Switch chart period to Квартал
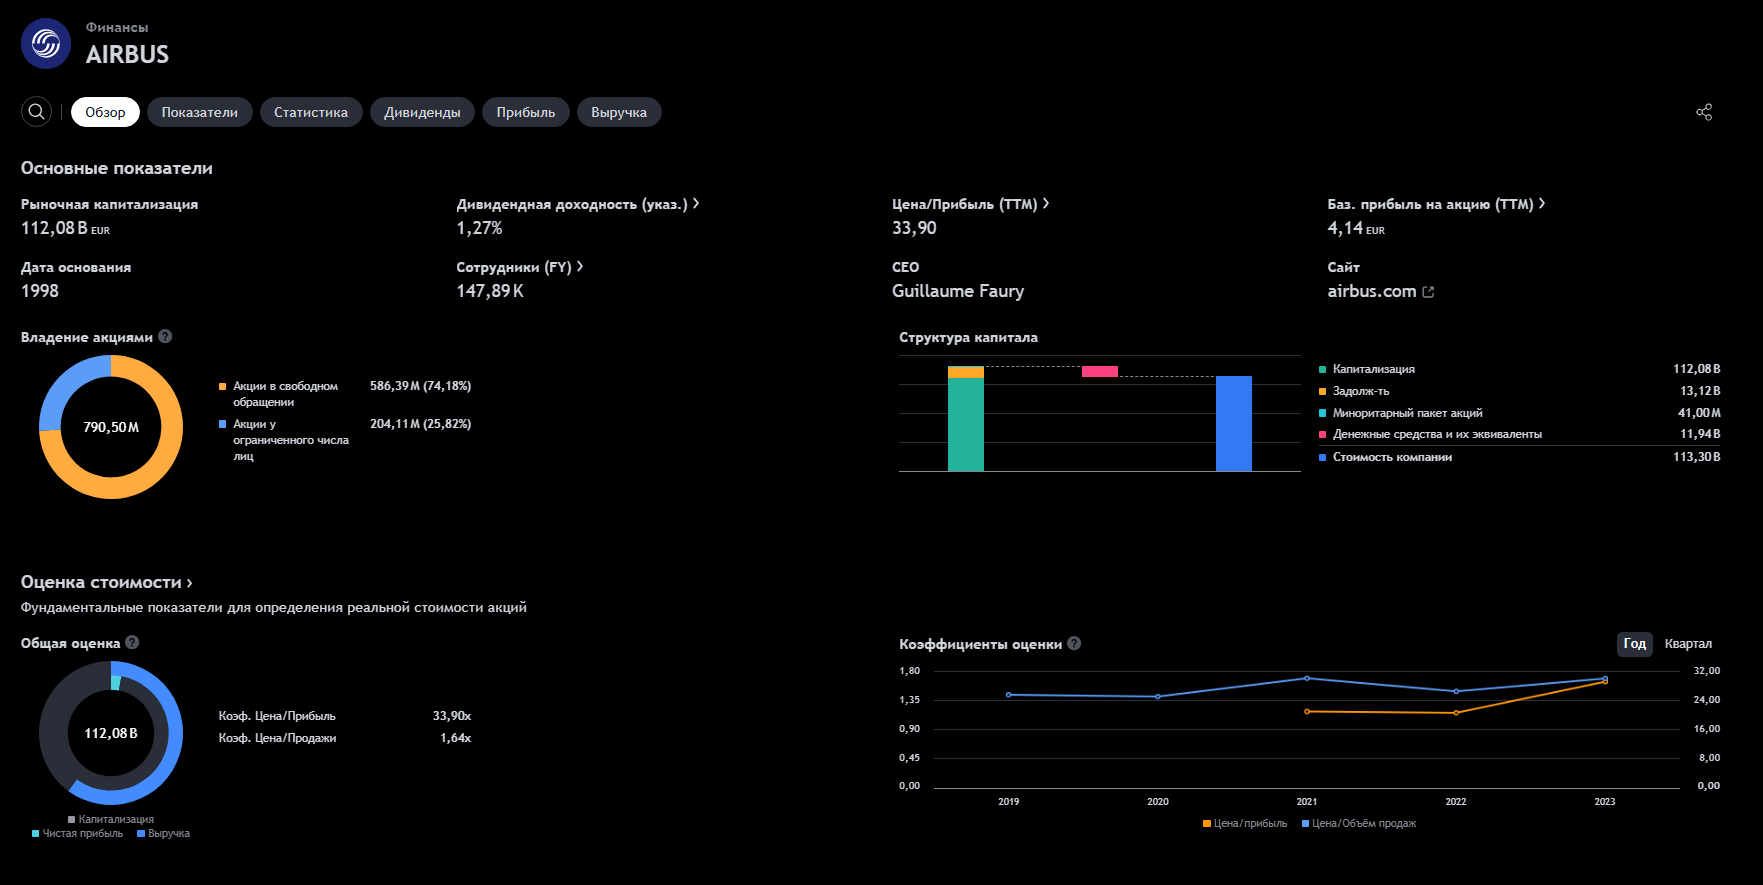 pyautogui.click(x=1688, y=644)
